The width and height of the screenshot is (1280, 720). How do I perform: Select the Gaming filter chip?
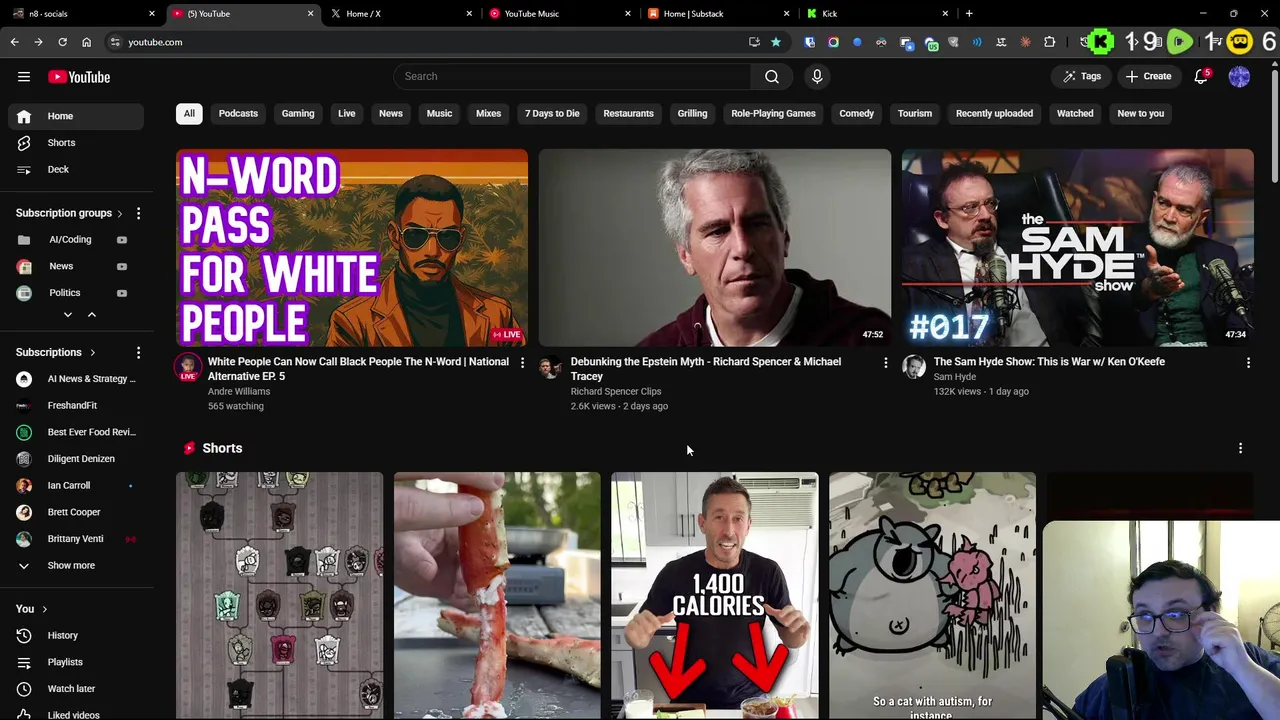click(298, 113)
